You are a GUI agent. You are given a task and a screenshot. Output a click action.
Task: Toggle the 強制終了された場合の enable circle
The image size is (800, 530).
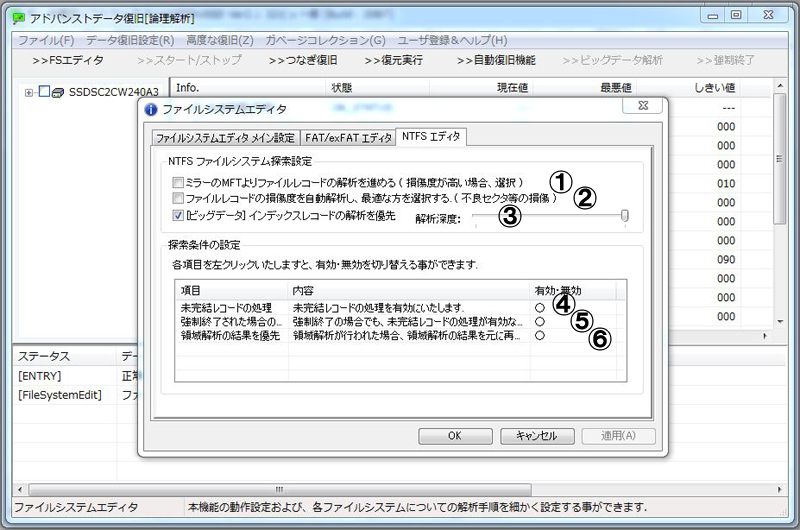(x=540, y=322)
